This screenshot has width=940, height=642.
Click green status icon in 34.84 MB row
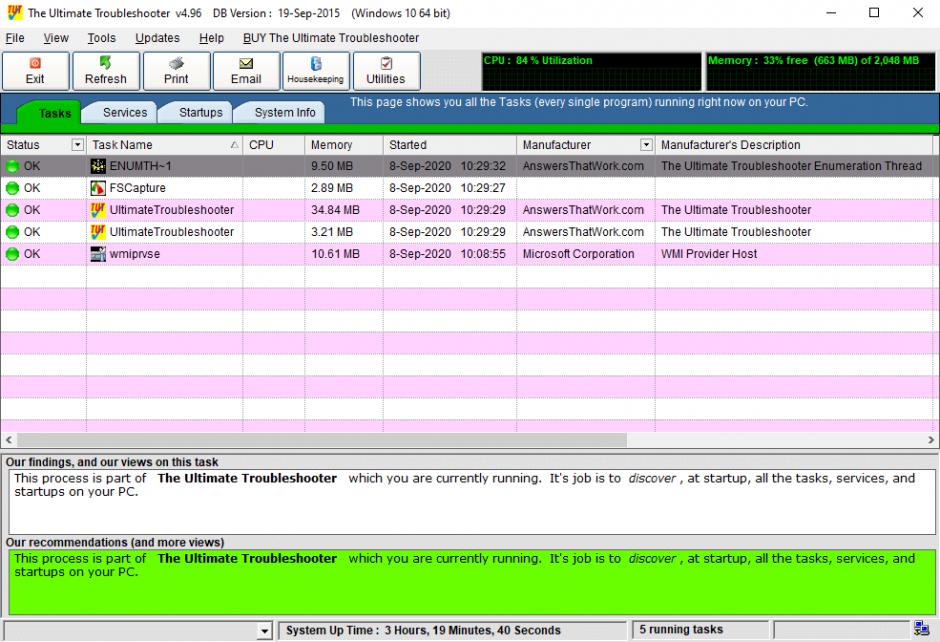pyautogui.click(x=12, y=210)
